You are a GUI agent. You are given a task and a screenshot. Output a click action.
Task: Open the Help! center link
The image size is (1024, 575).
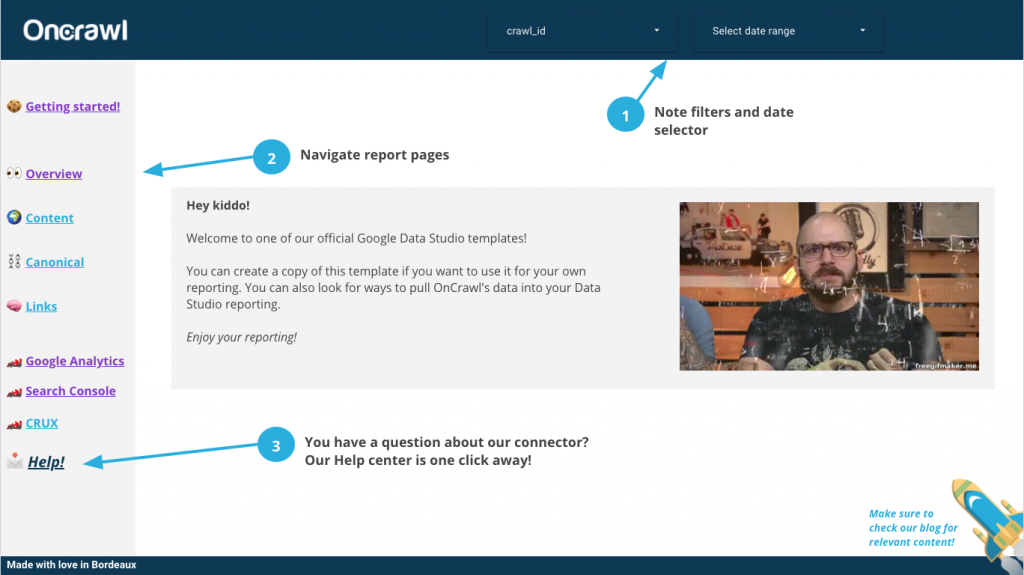46,462
